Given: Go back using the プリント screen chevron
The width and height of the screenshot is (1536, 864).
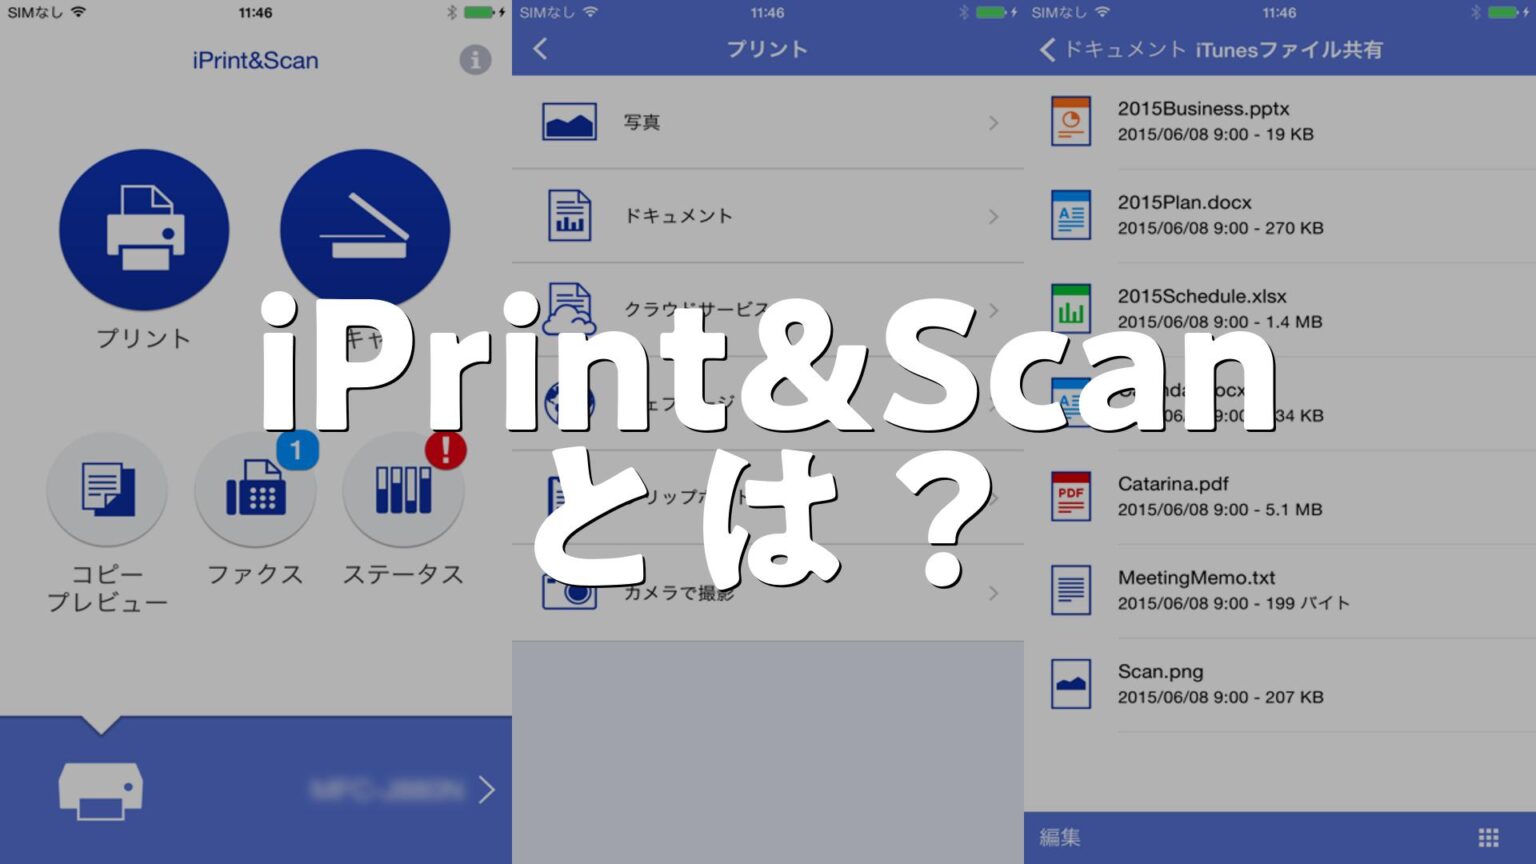Looking at the screenshot, I should pos(539,48).
